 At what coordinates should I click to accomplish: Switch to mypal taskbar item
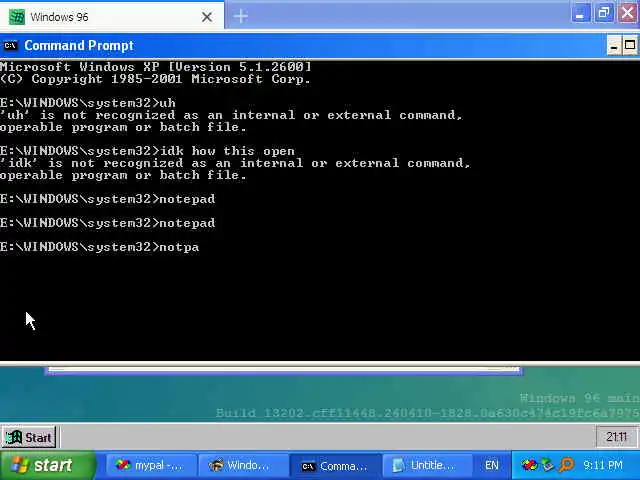point(151,465)
